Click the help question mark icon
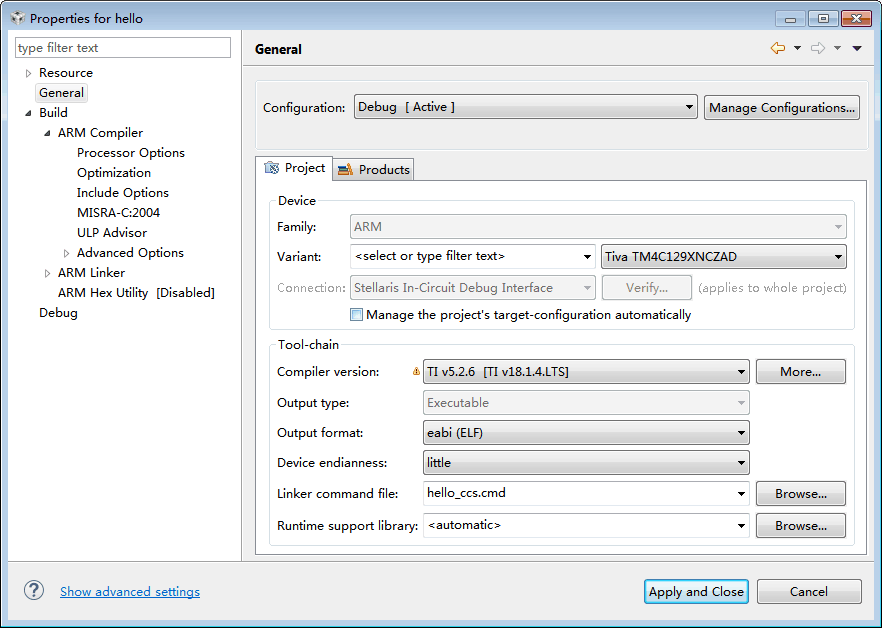Viewport: 882px width, 628px height. point(34,590)
